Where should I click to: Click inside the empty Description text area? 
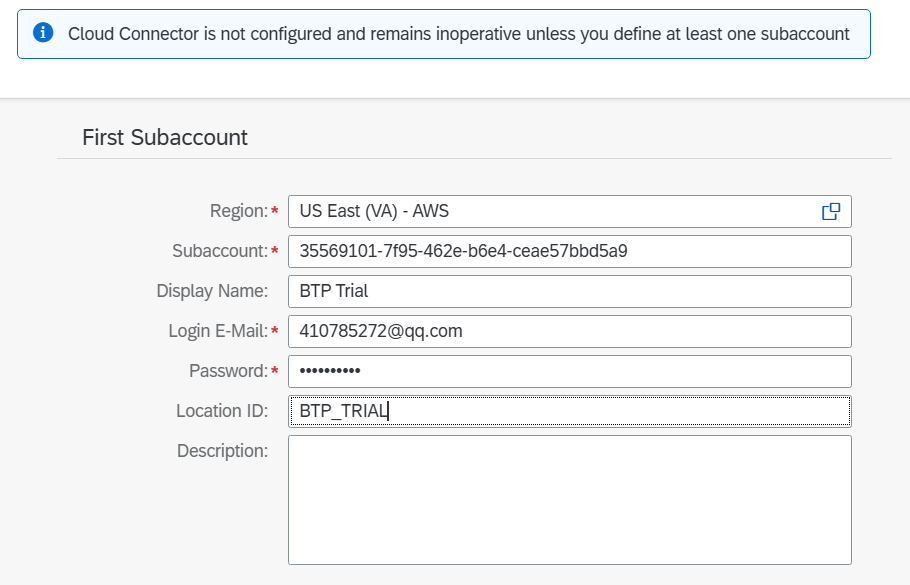pyautogui.click(x=569, y=500)
